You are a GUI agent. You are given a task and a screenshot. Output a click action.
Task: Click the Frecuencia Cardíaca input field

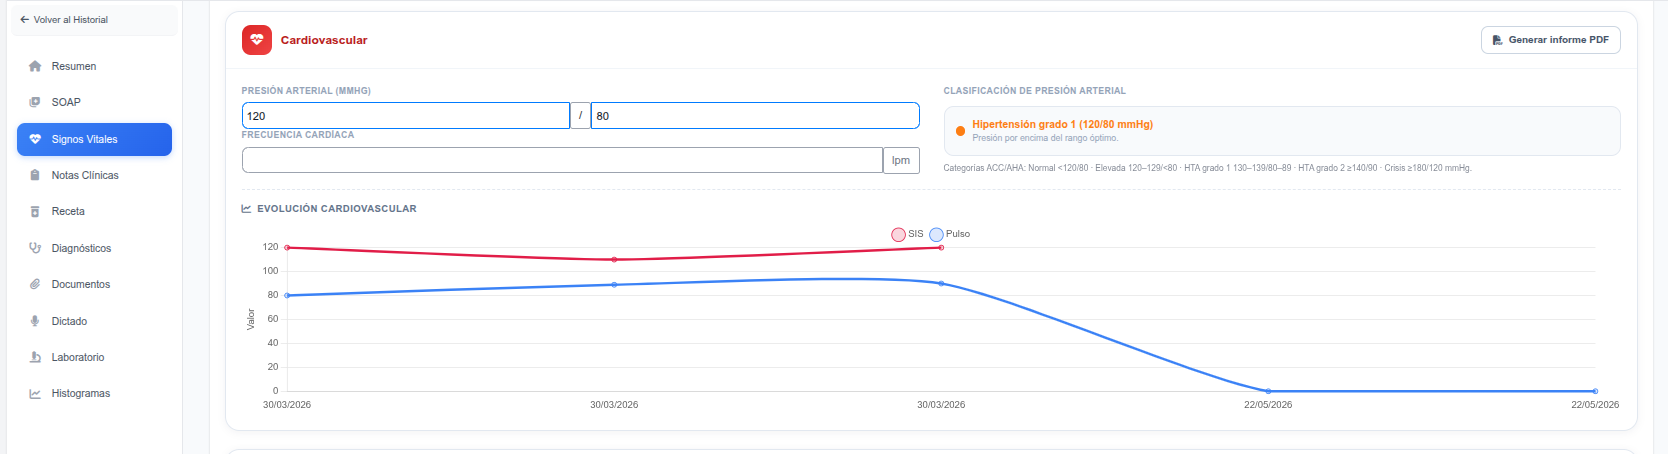pos(562,160)
